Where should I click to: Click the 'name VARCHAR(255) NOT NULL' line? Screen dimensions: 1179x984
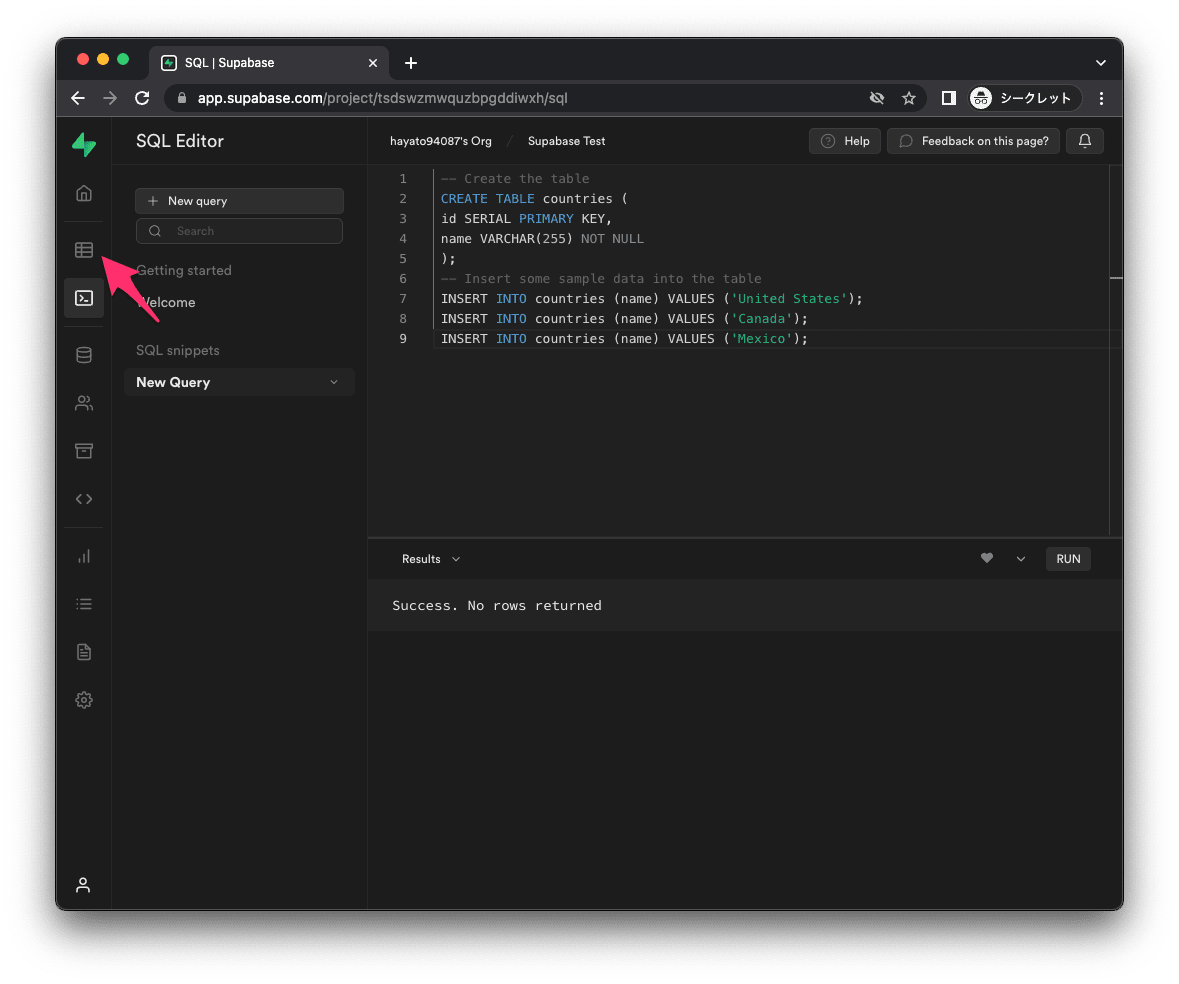pos(541,238)
